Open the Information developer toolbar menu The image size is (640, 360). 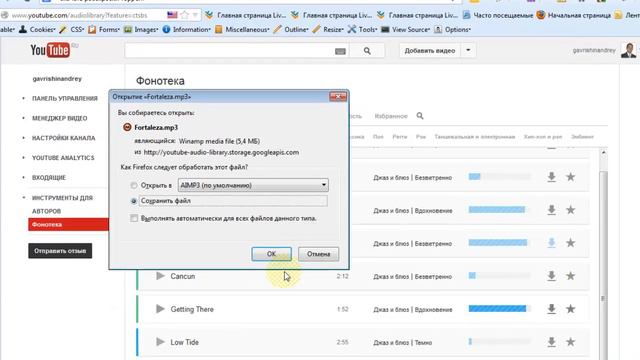tap(187, 29)
